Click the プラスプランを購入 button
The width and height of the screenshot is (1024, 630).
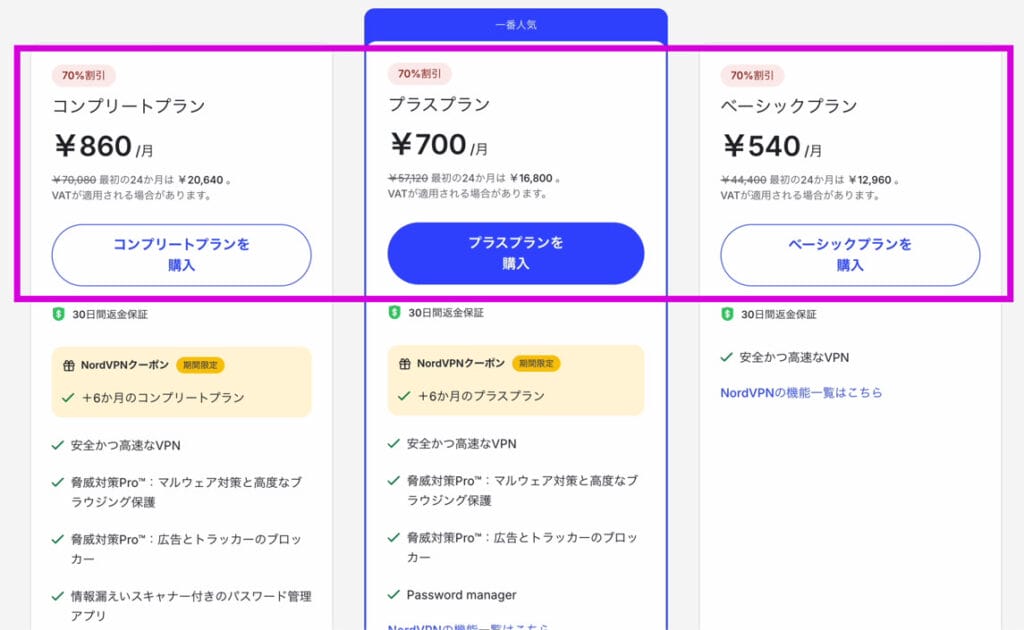pyautogui.click(x=516, y=253)
